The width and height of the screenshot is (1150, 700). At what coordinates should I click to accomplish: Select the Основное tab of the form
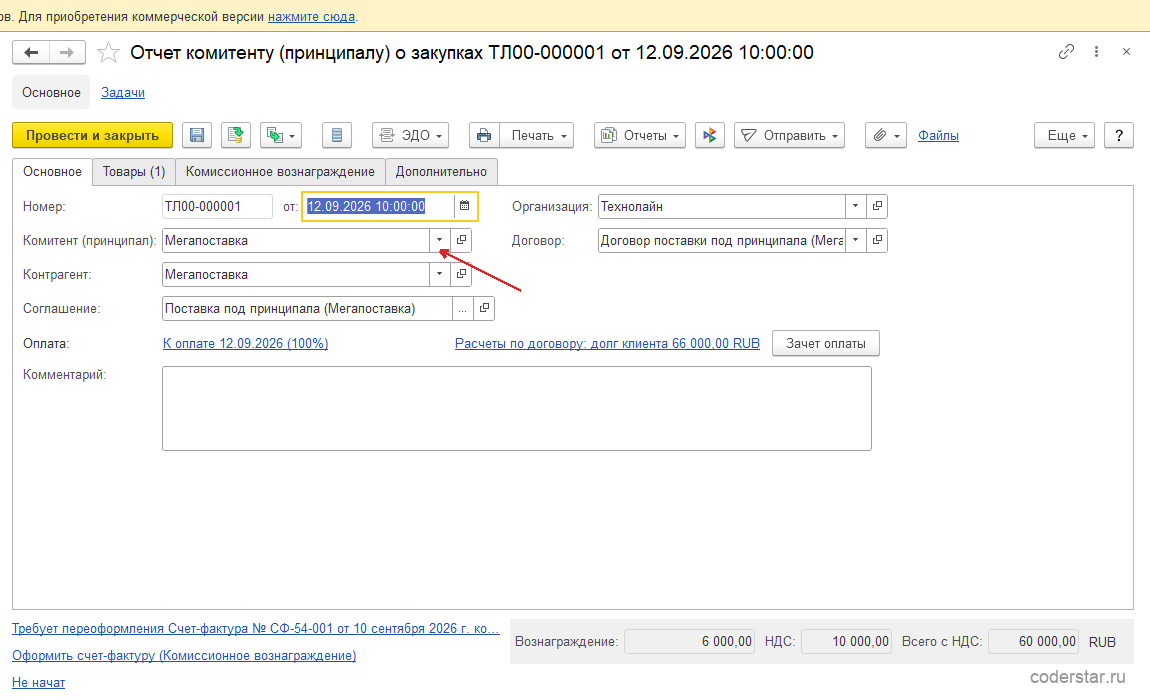52,172
